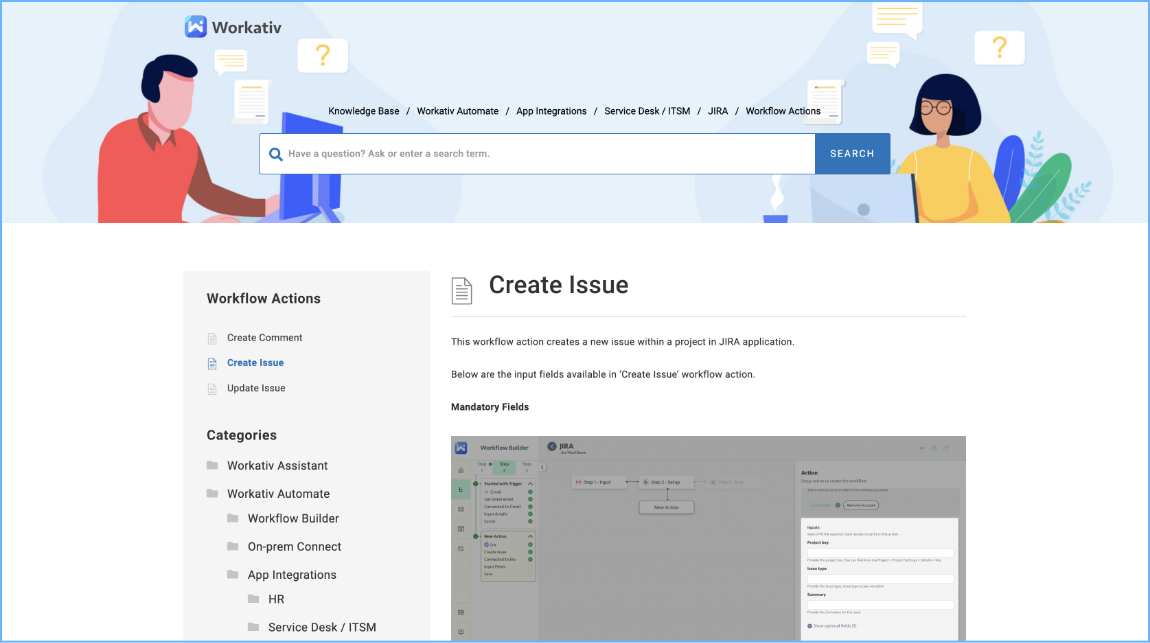Open the Workativ Assistant category
The height and width of the screenshot is (643, 1150).
pos(277,466)
